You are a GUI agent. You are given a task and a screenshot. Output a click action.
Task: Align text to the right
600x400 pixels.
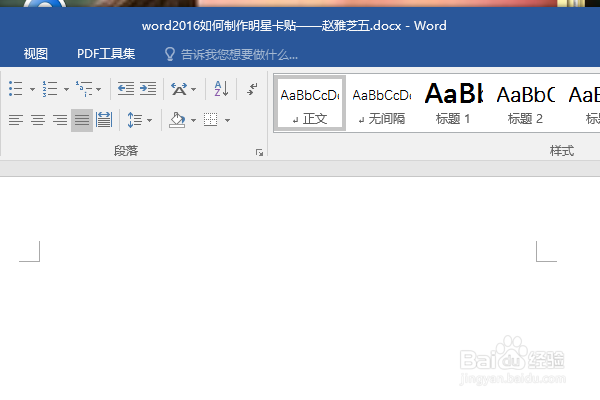(60, 120)
